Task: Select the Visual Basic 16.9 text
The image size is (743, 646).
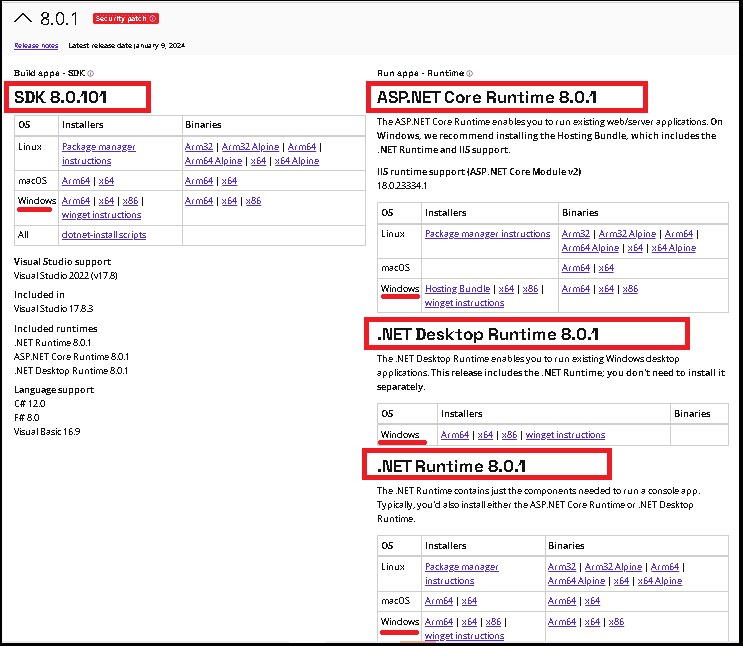Action: (47, 432)
